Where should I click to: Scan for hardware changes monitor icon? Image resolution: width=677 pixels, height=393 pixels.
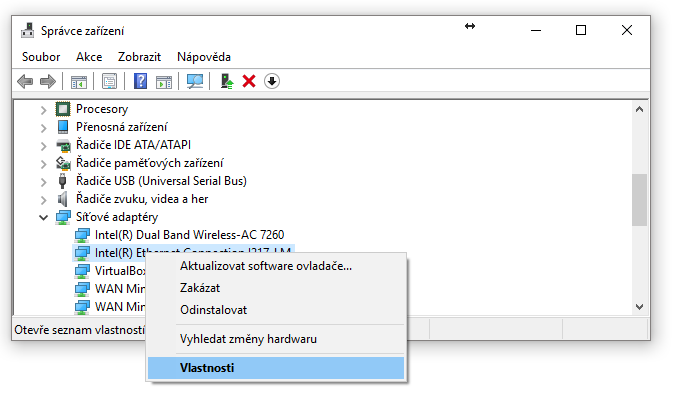(x=195, y=81)
